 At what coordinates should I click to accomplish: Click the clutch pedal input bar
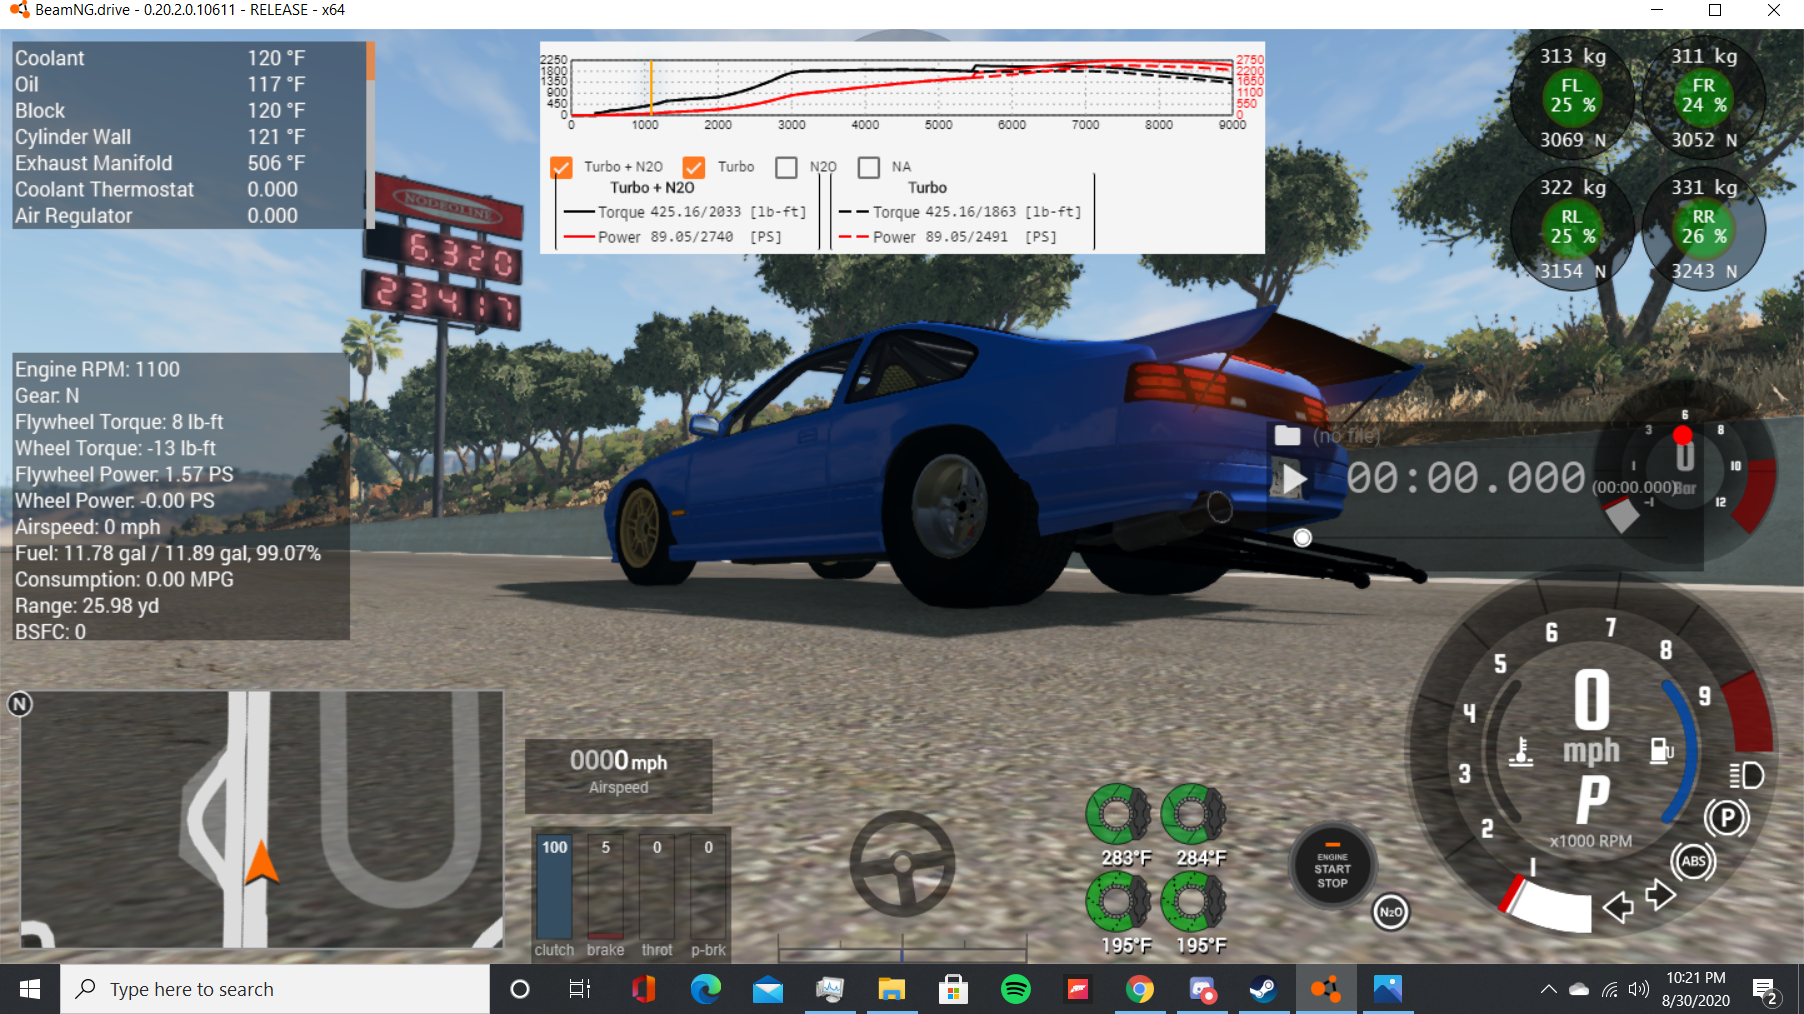(x=554, y=889)
